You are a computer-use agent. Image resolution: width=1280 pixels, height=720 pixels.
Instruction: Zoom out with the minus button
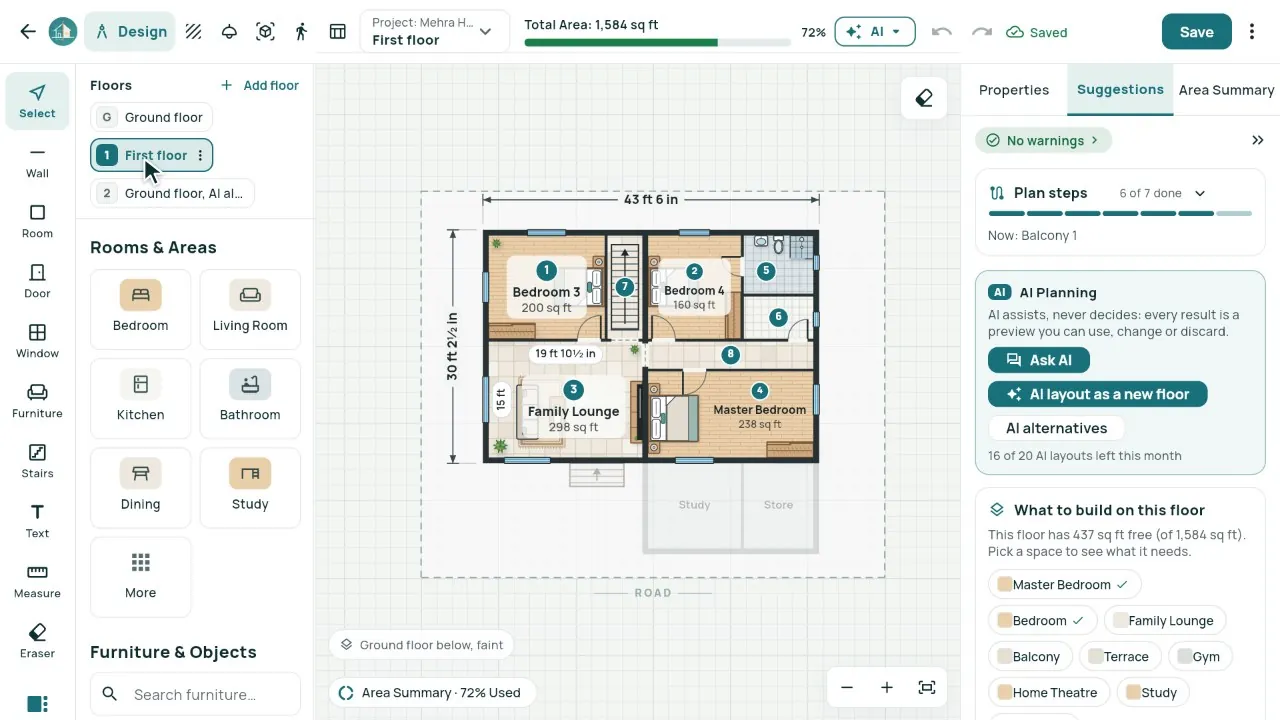(847, 687)
